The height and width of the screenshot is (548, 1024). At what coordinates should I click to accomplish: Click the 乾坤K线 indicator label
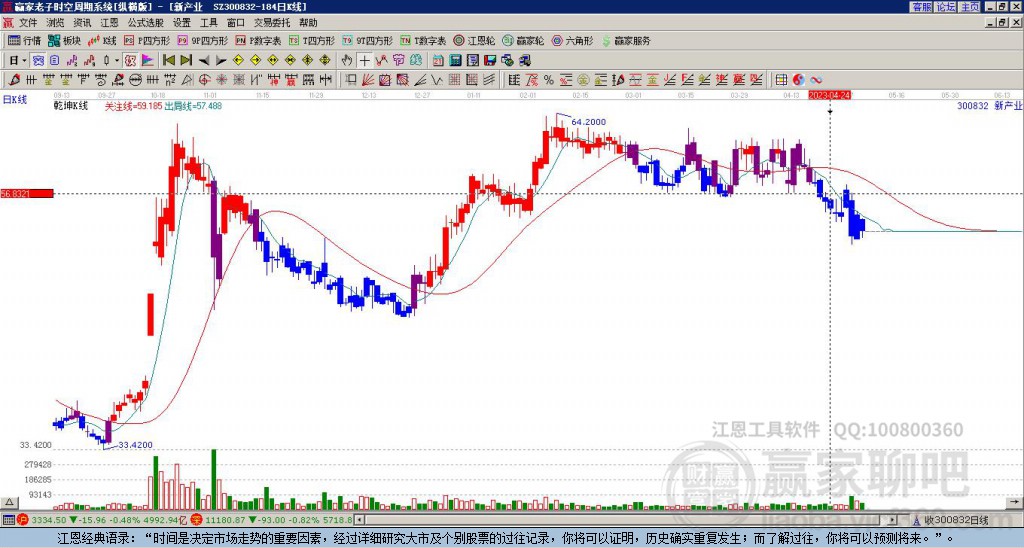pyautogui.click(x=71, y=106)
